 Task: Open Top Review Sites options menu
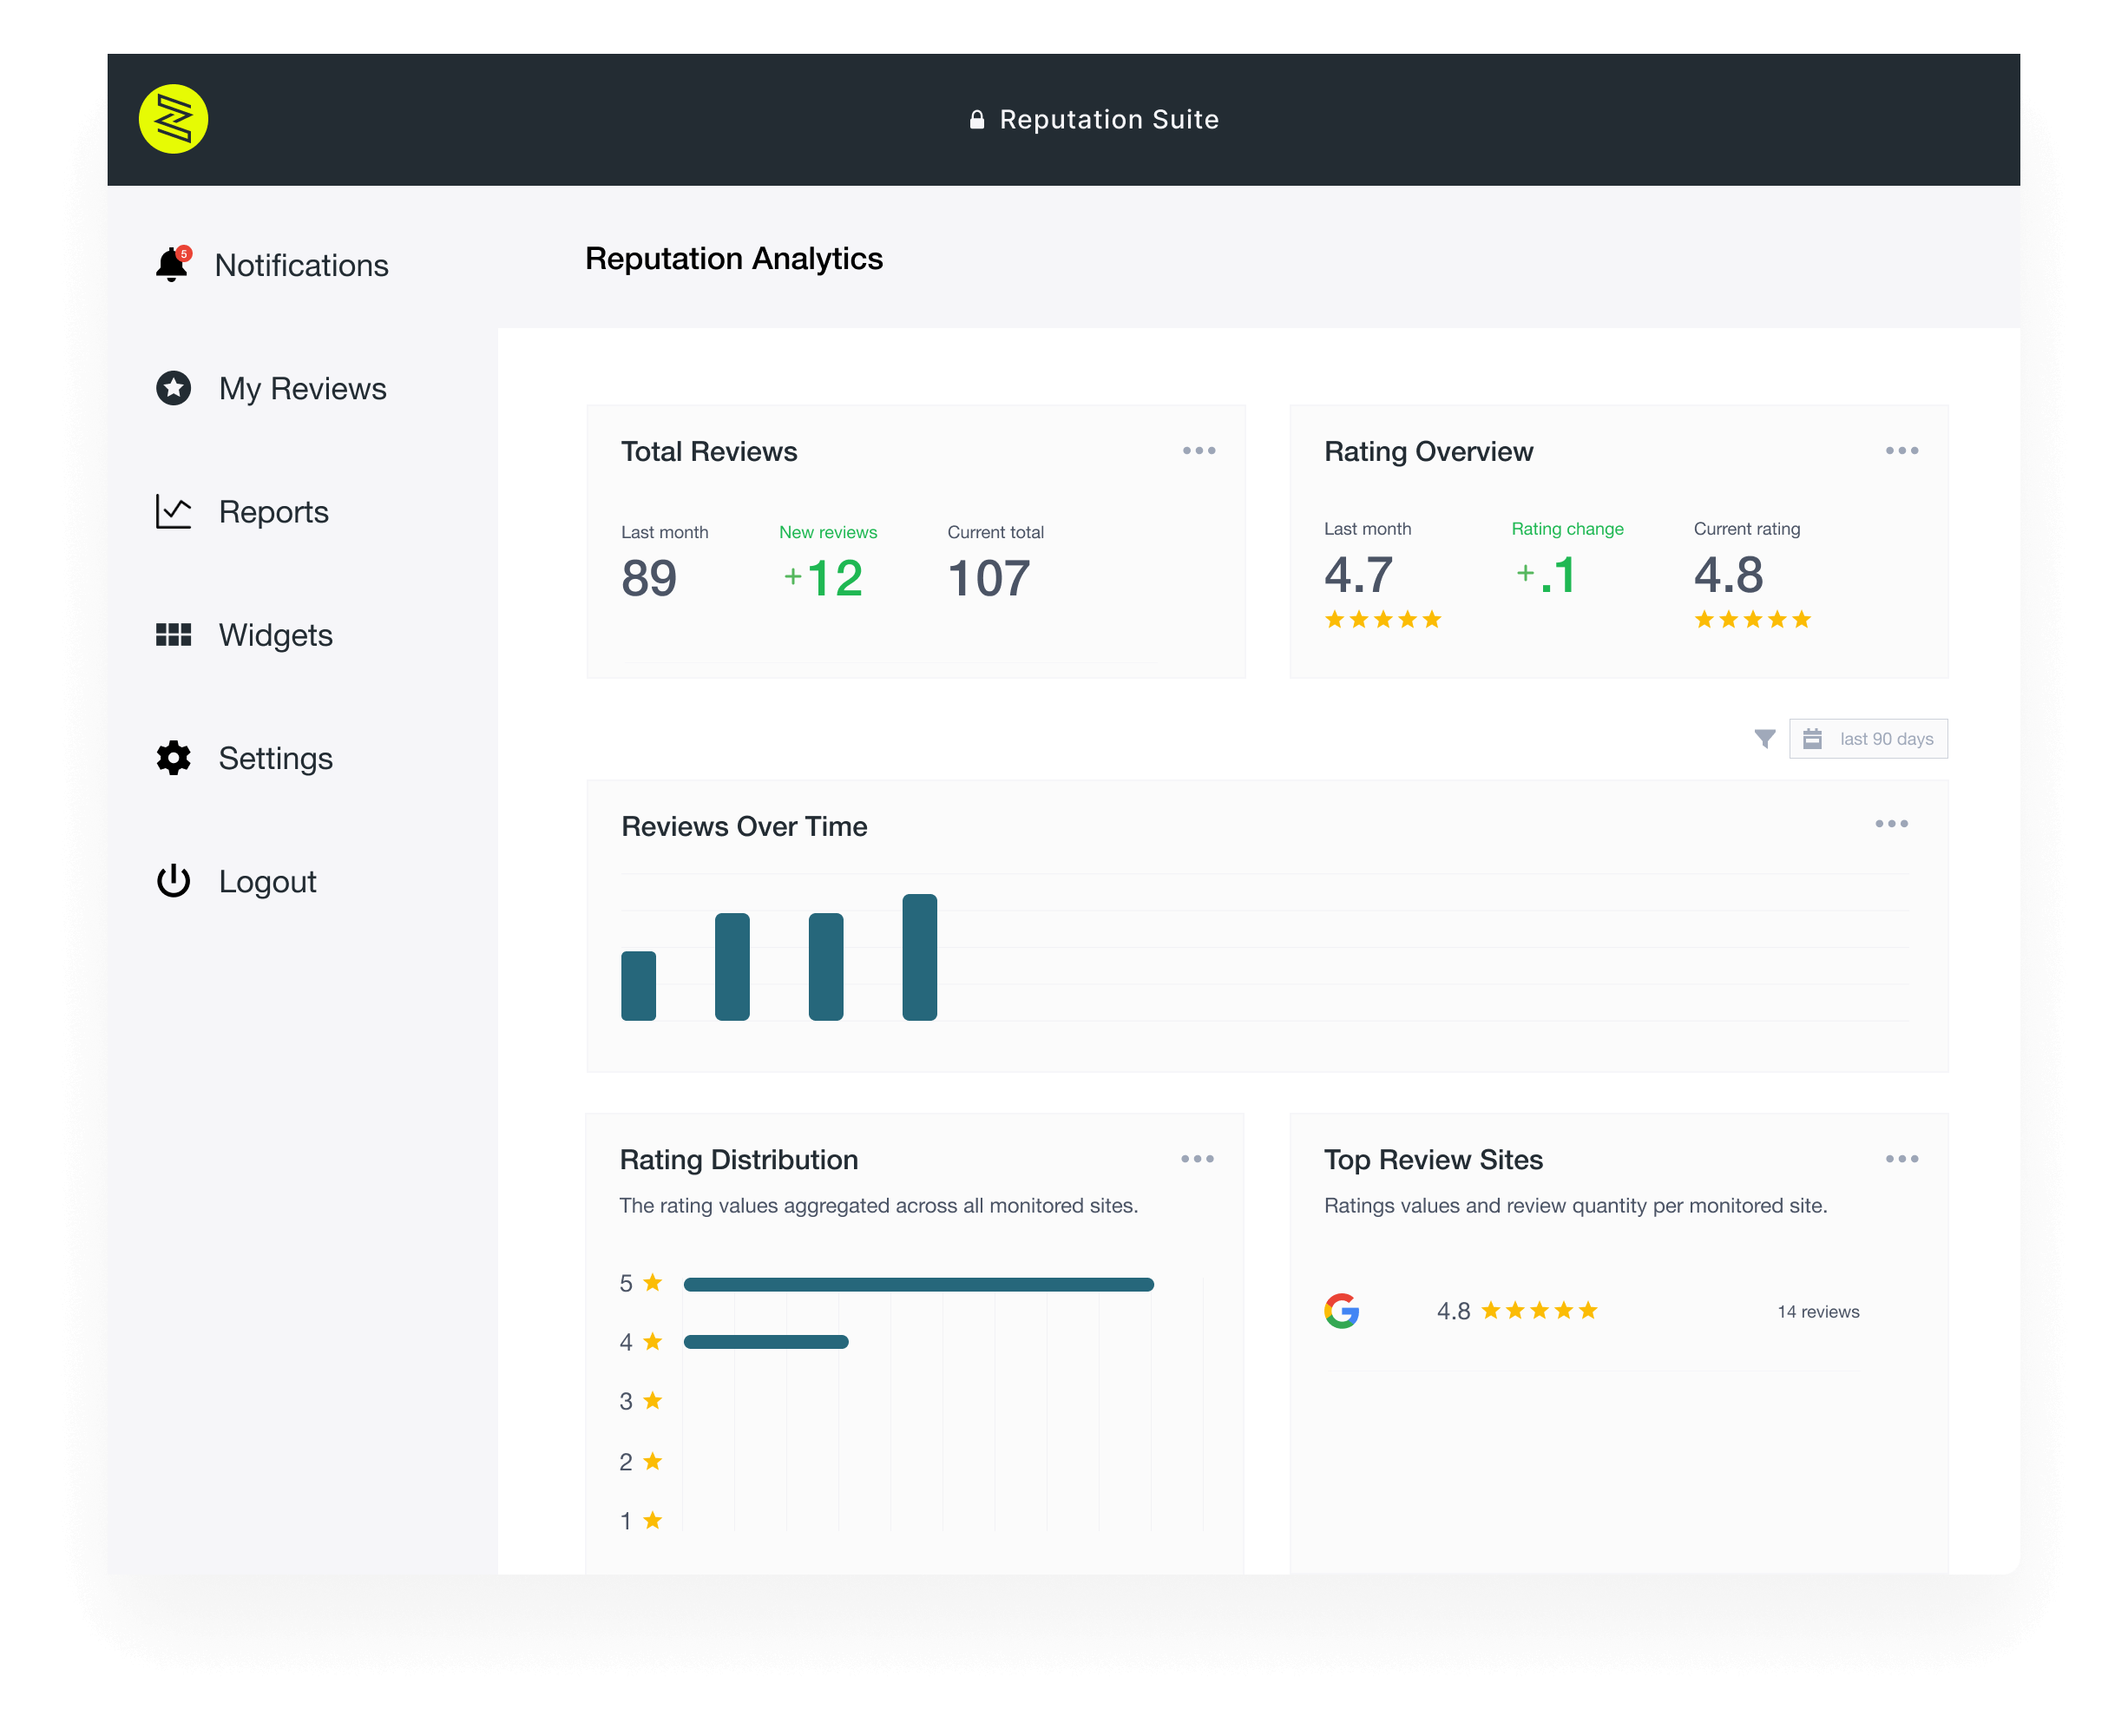[x=1902, y=1159]
